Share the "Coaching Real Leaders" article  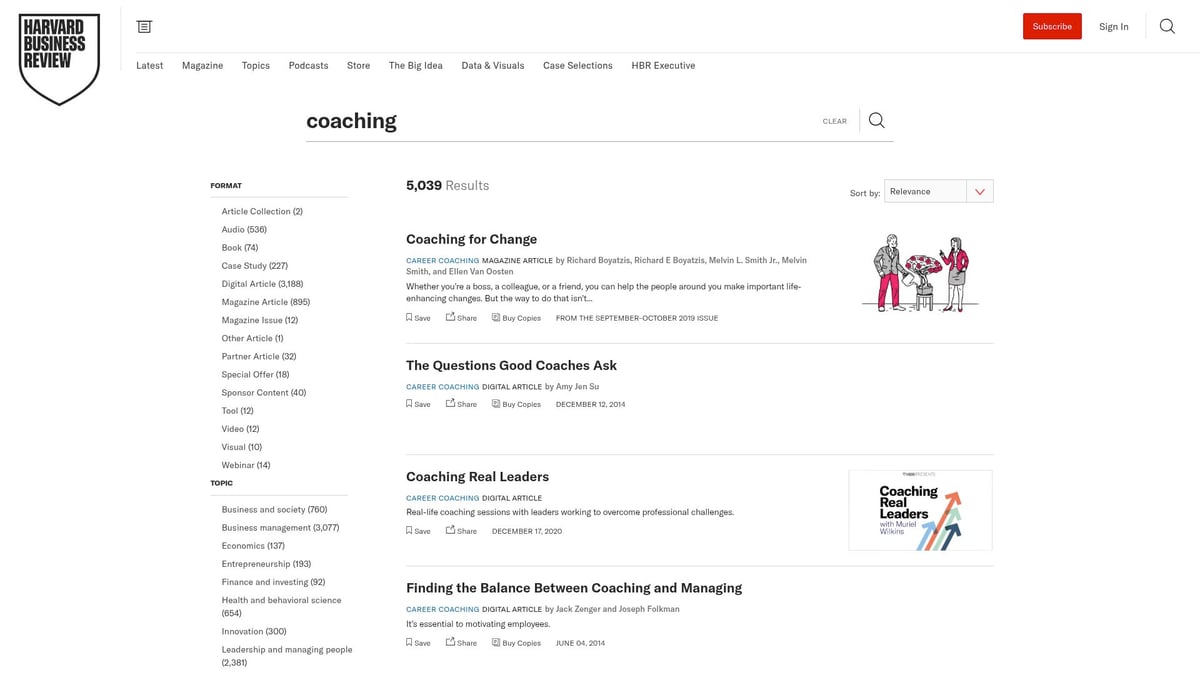(461, 530)
